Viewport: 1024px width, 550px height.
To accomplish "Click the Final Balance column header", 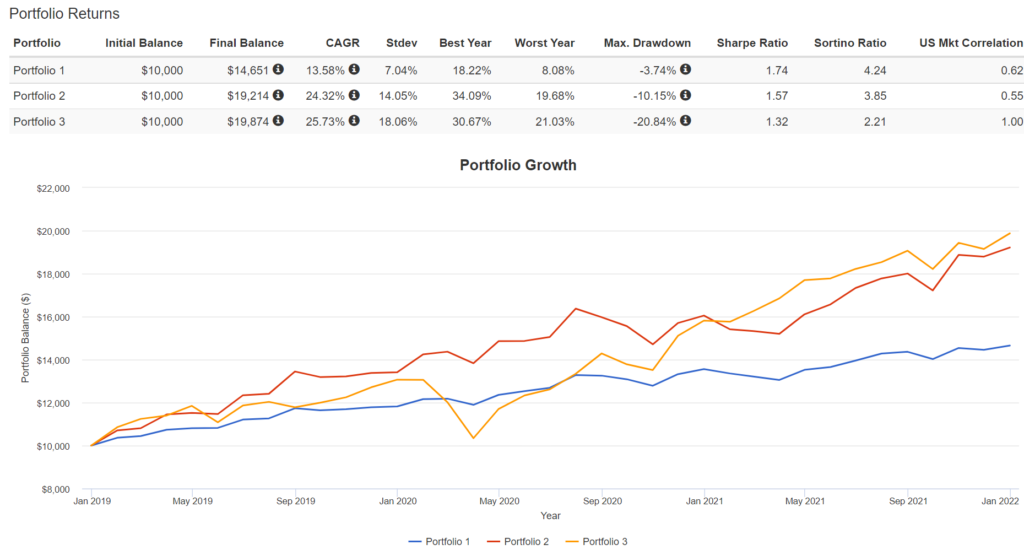I will coord(246,44).
